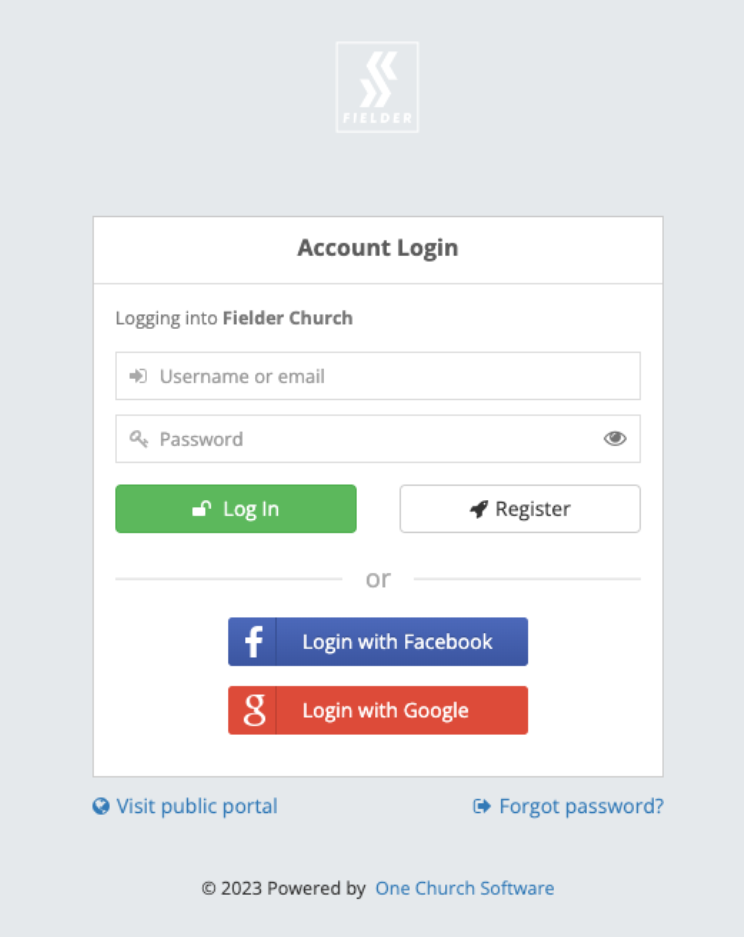744x937 pixels.
Task: Click the globe icon beside Visit public portal
Action: (x=100, y=806)
